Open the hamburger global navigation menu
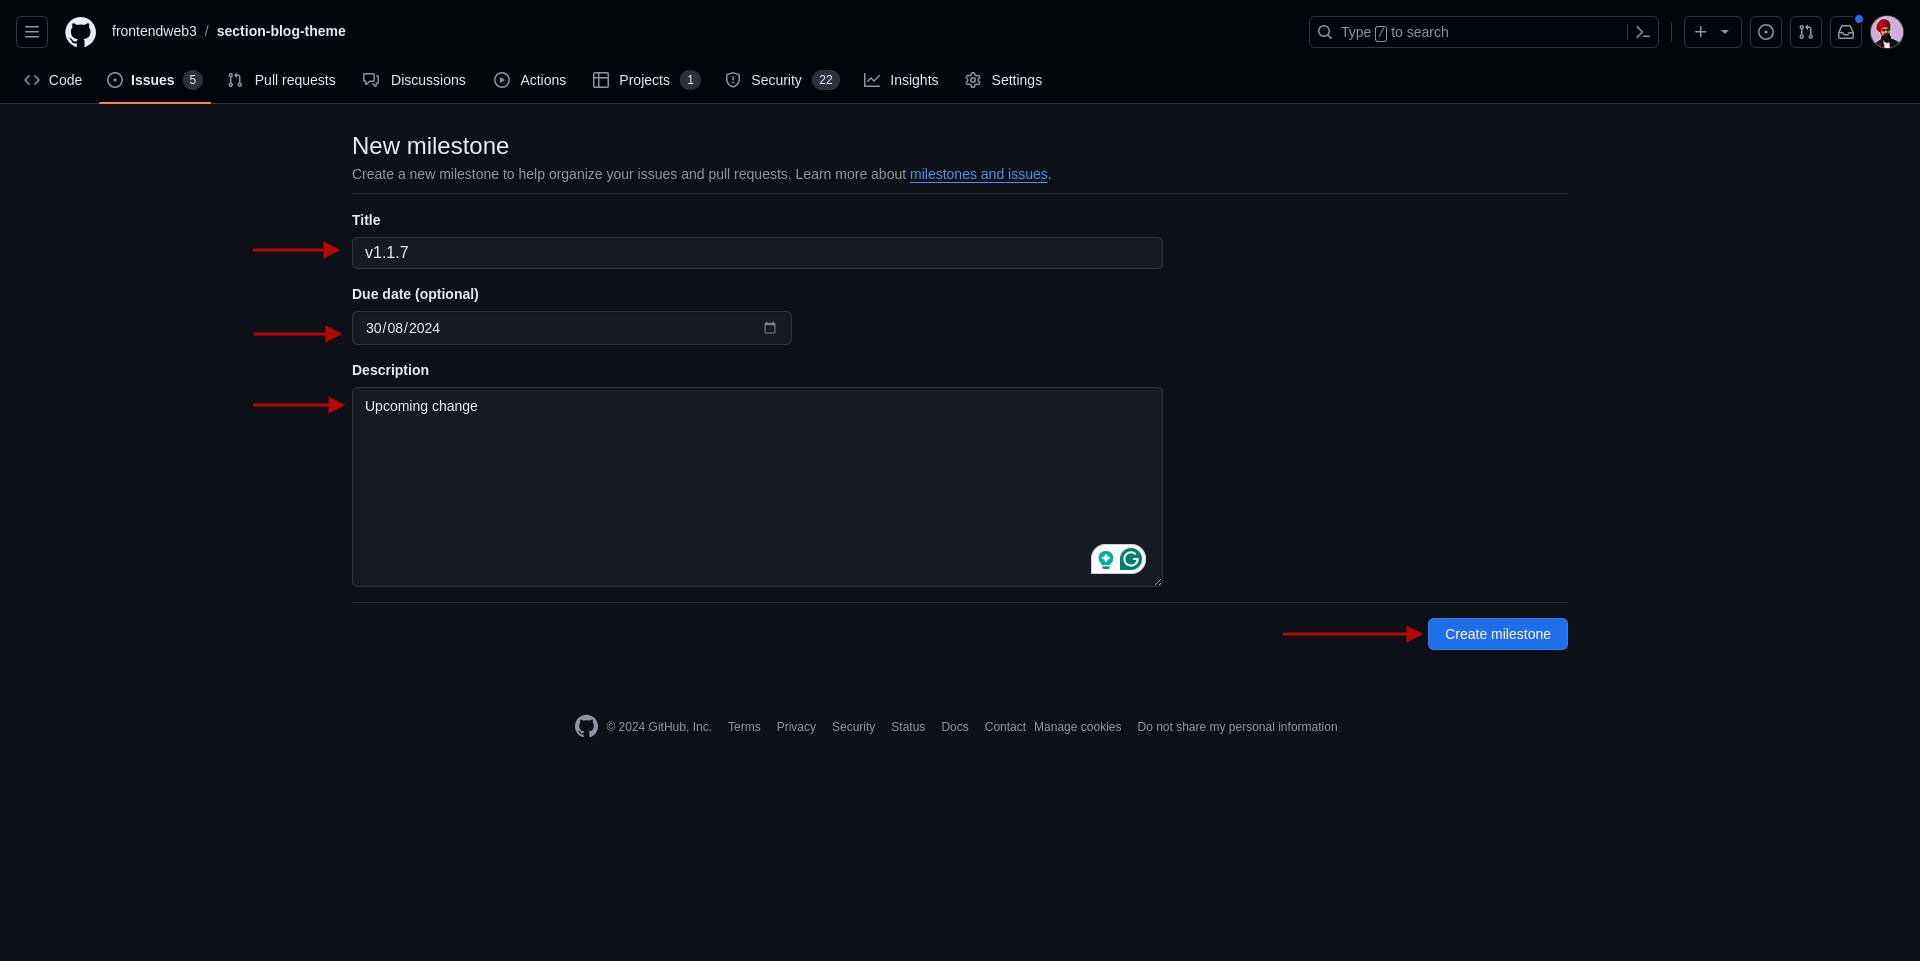This screenshot has height=961, width=1920. pyautogui.click(x=32, y=32)
